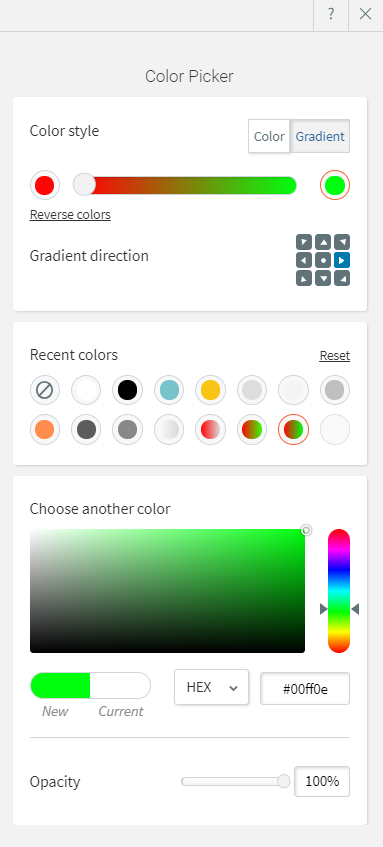The height and width of the screenshot is (847, 383).
Task: Pick the yellow recent color swatch
Action: (x=211, y=390)
